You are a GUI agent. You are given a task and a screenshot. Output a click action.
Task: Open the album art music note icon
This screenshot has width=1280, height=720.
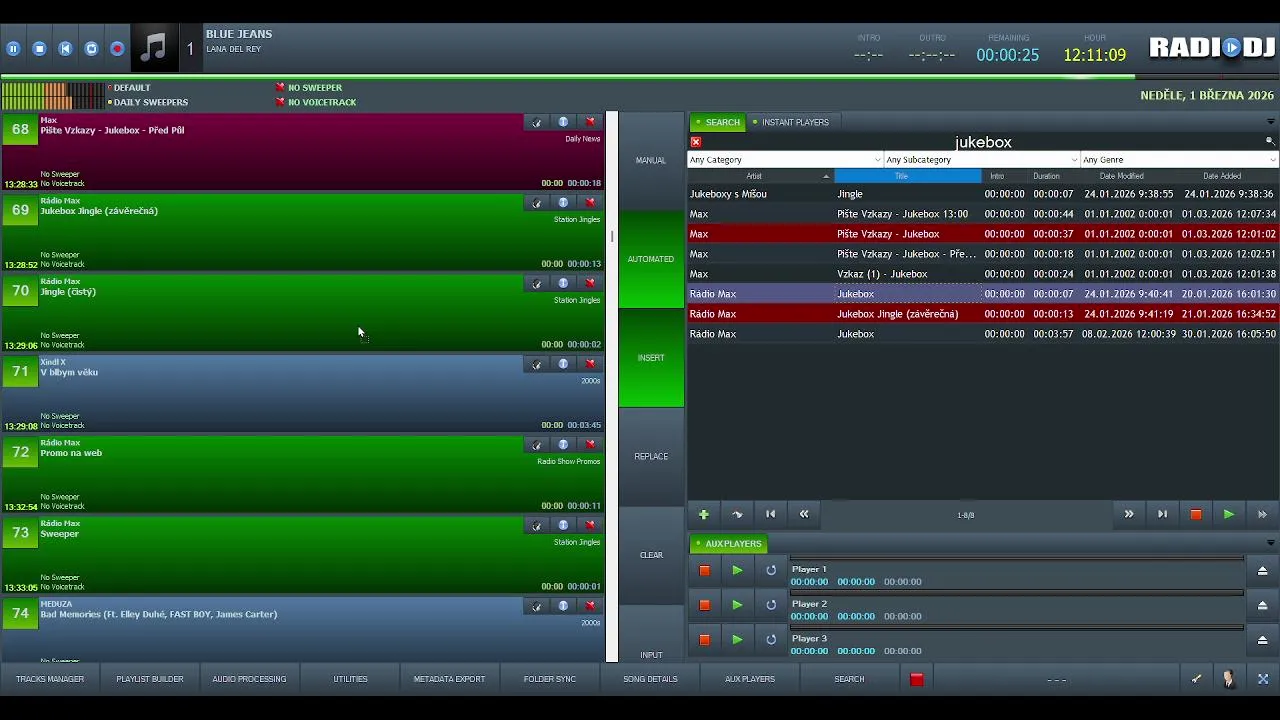pyautogui.click(x=153, y=48)
